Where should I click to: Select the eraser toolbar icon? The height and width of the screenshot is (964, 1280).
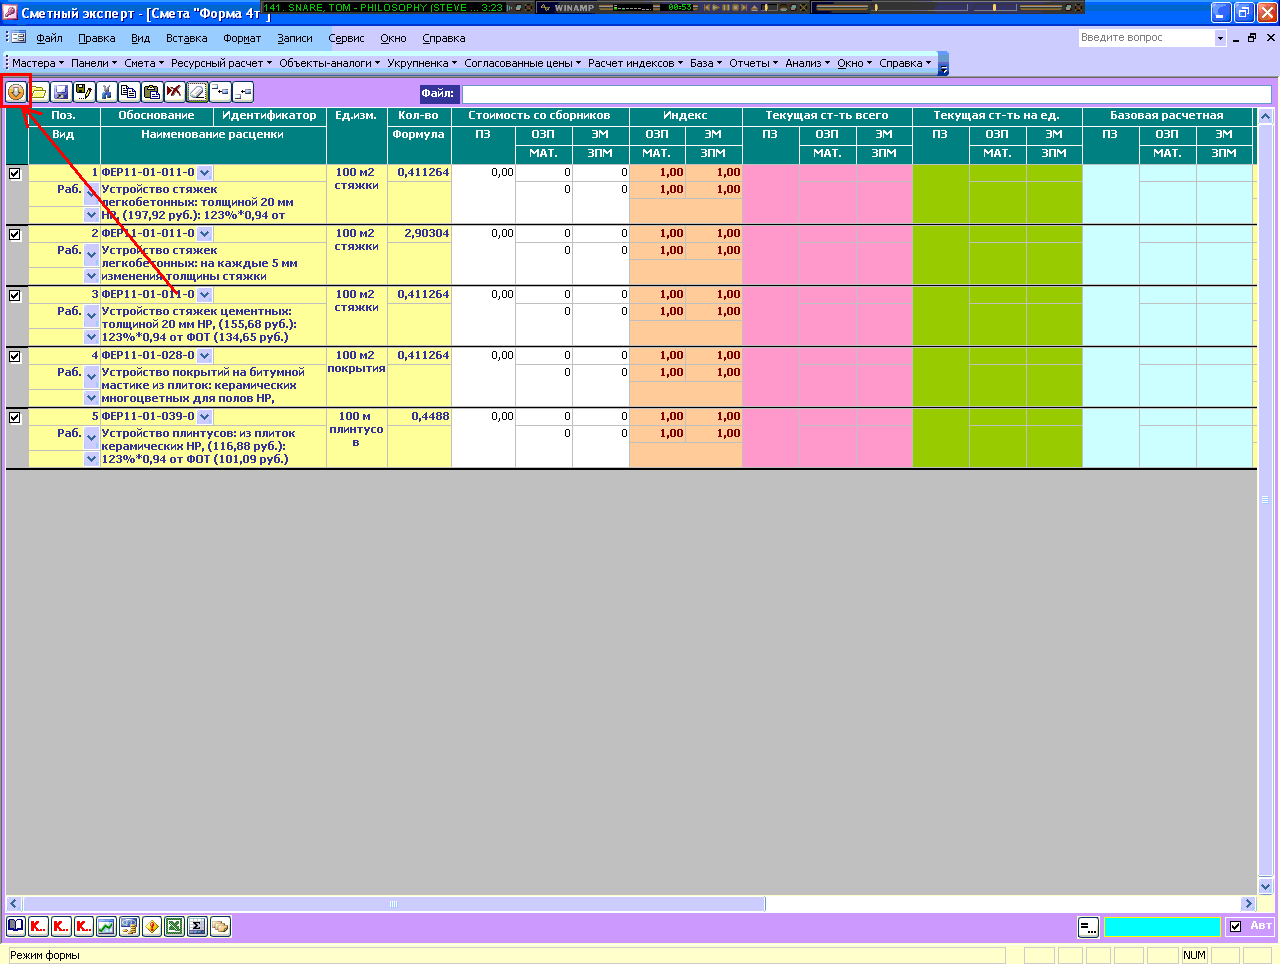click(x=197, y=92)
